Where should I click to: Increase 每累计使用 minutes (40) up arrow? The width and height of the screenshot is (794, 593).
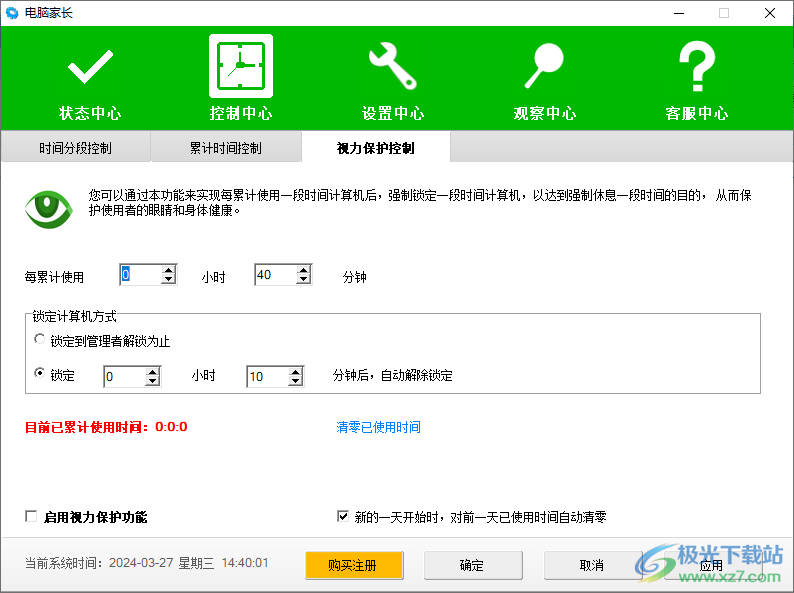click(304, 270)
